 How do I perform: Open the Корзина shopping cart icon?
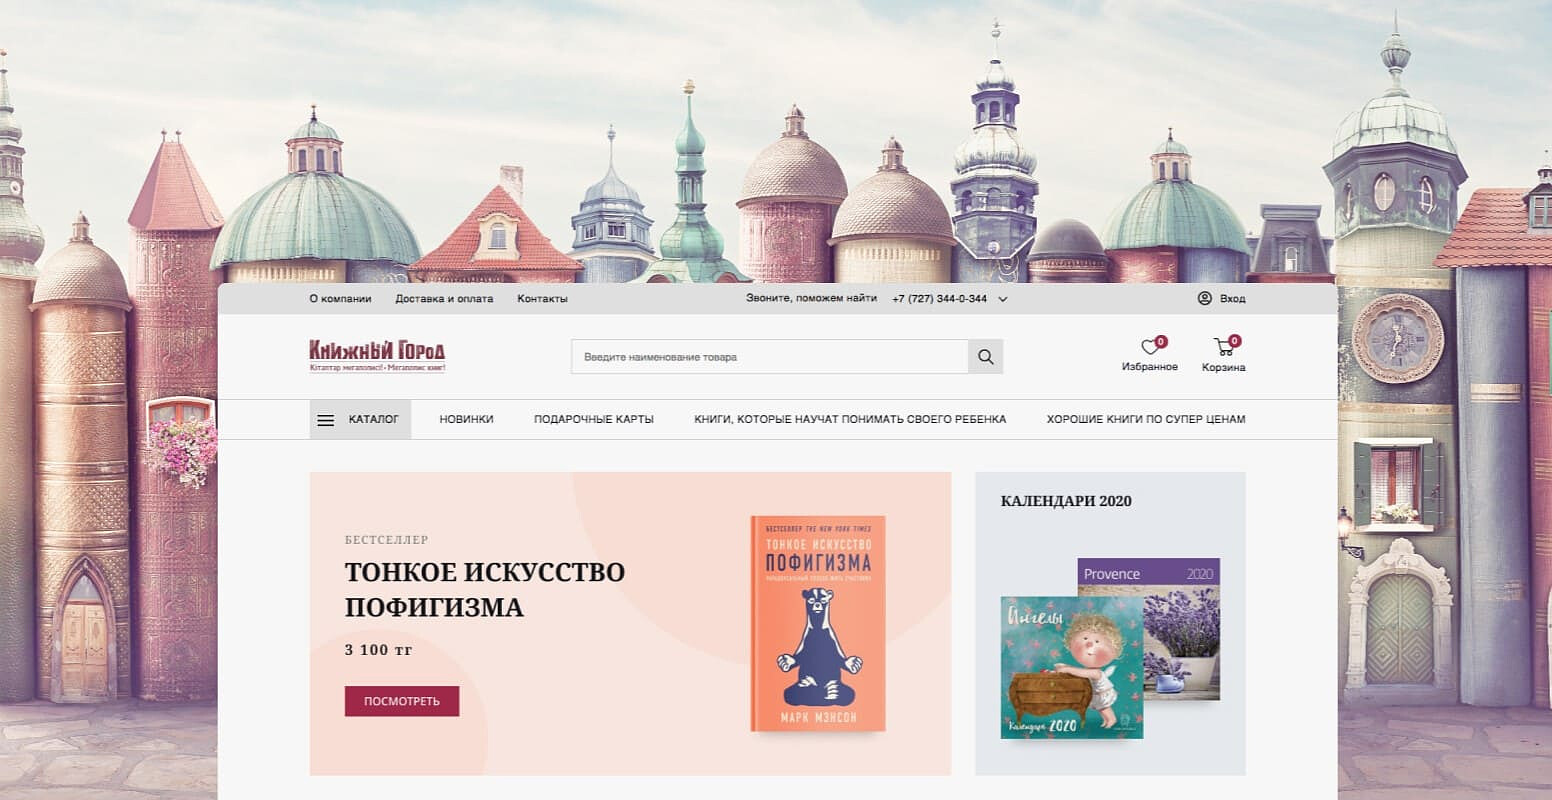(x=1224, y=347)
